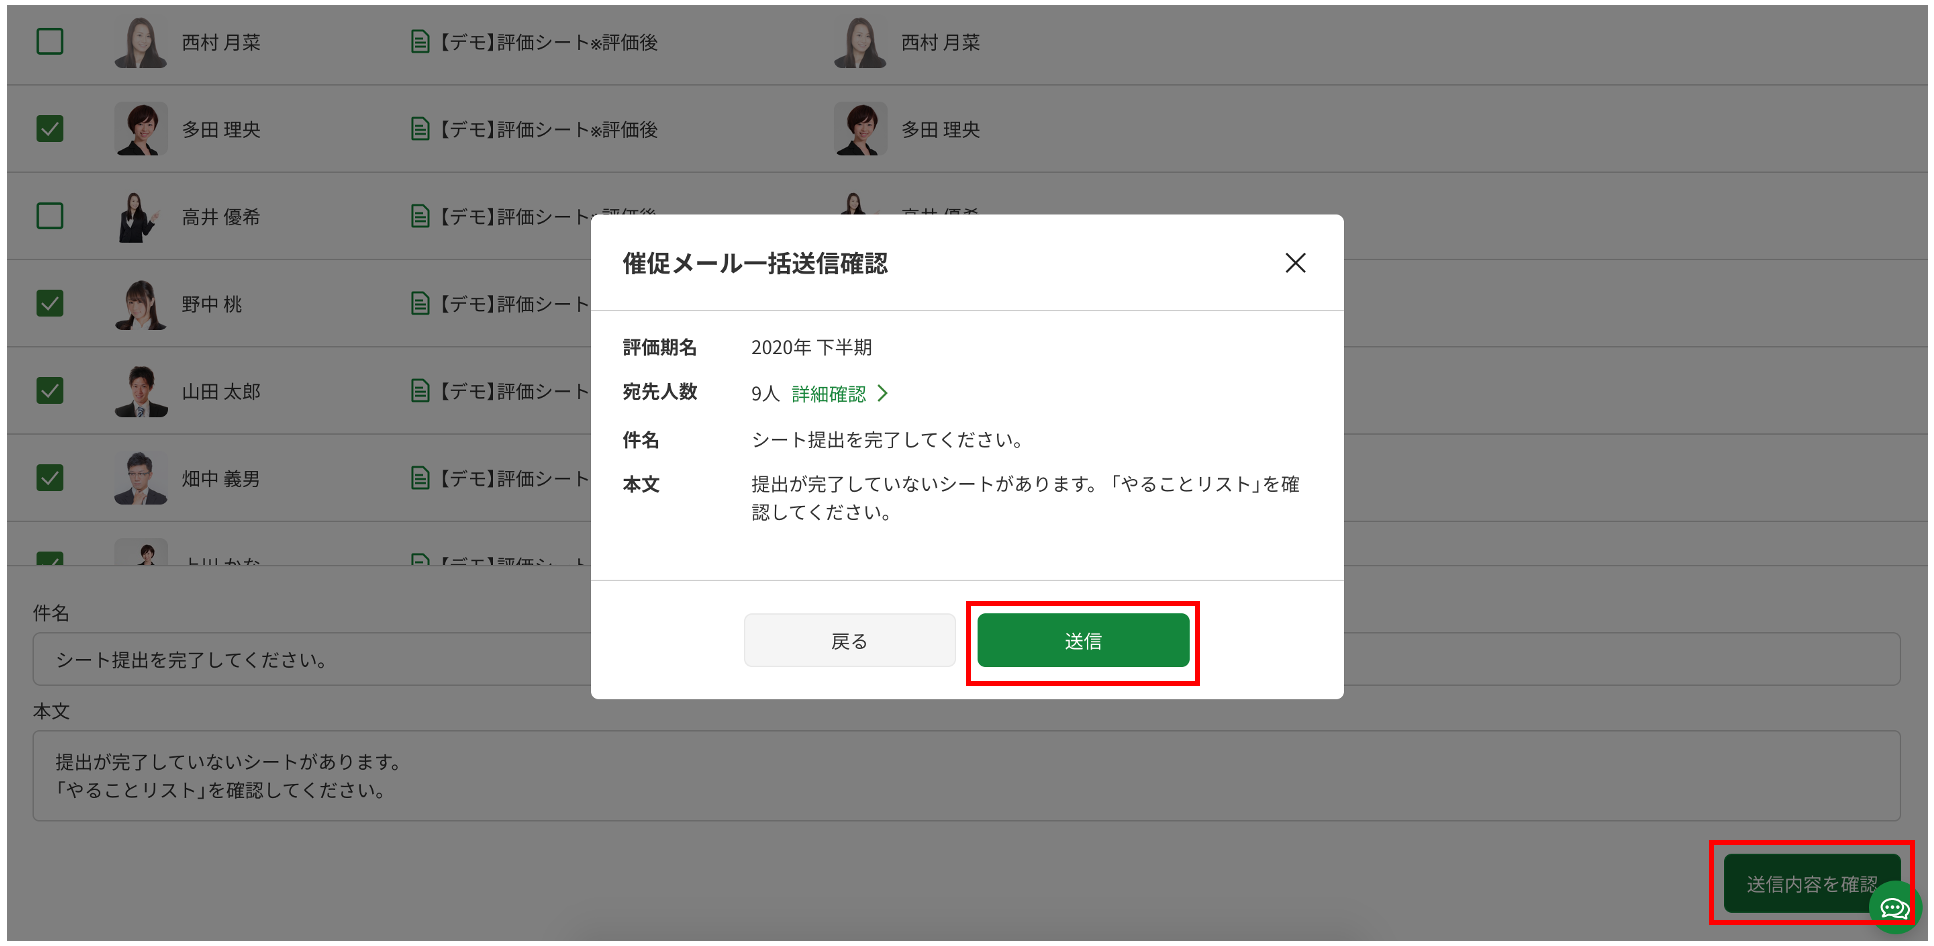Uncheck the box for 野中 桃

(x=50, y=303)
